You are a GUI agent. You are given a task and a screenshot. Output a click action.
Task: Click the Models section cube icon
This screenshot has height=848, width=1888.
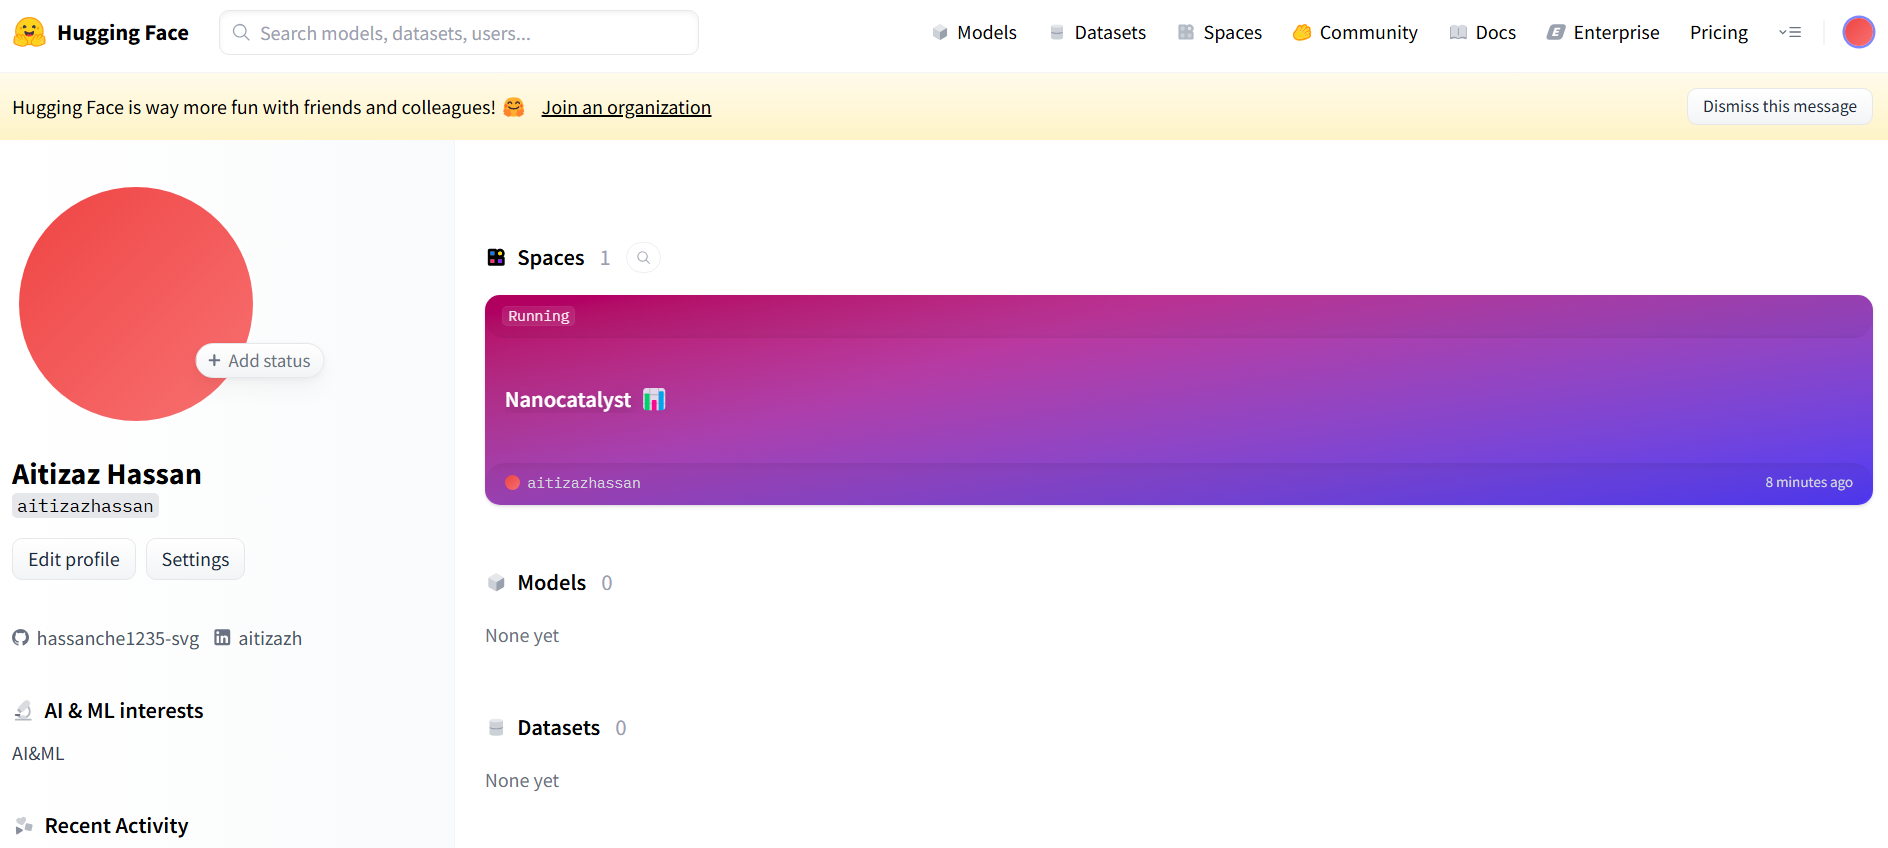[x=496, y=583]
